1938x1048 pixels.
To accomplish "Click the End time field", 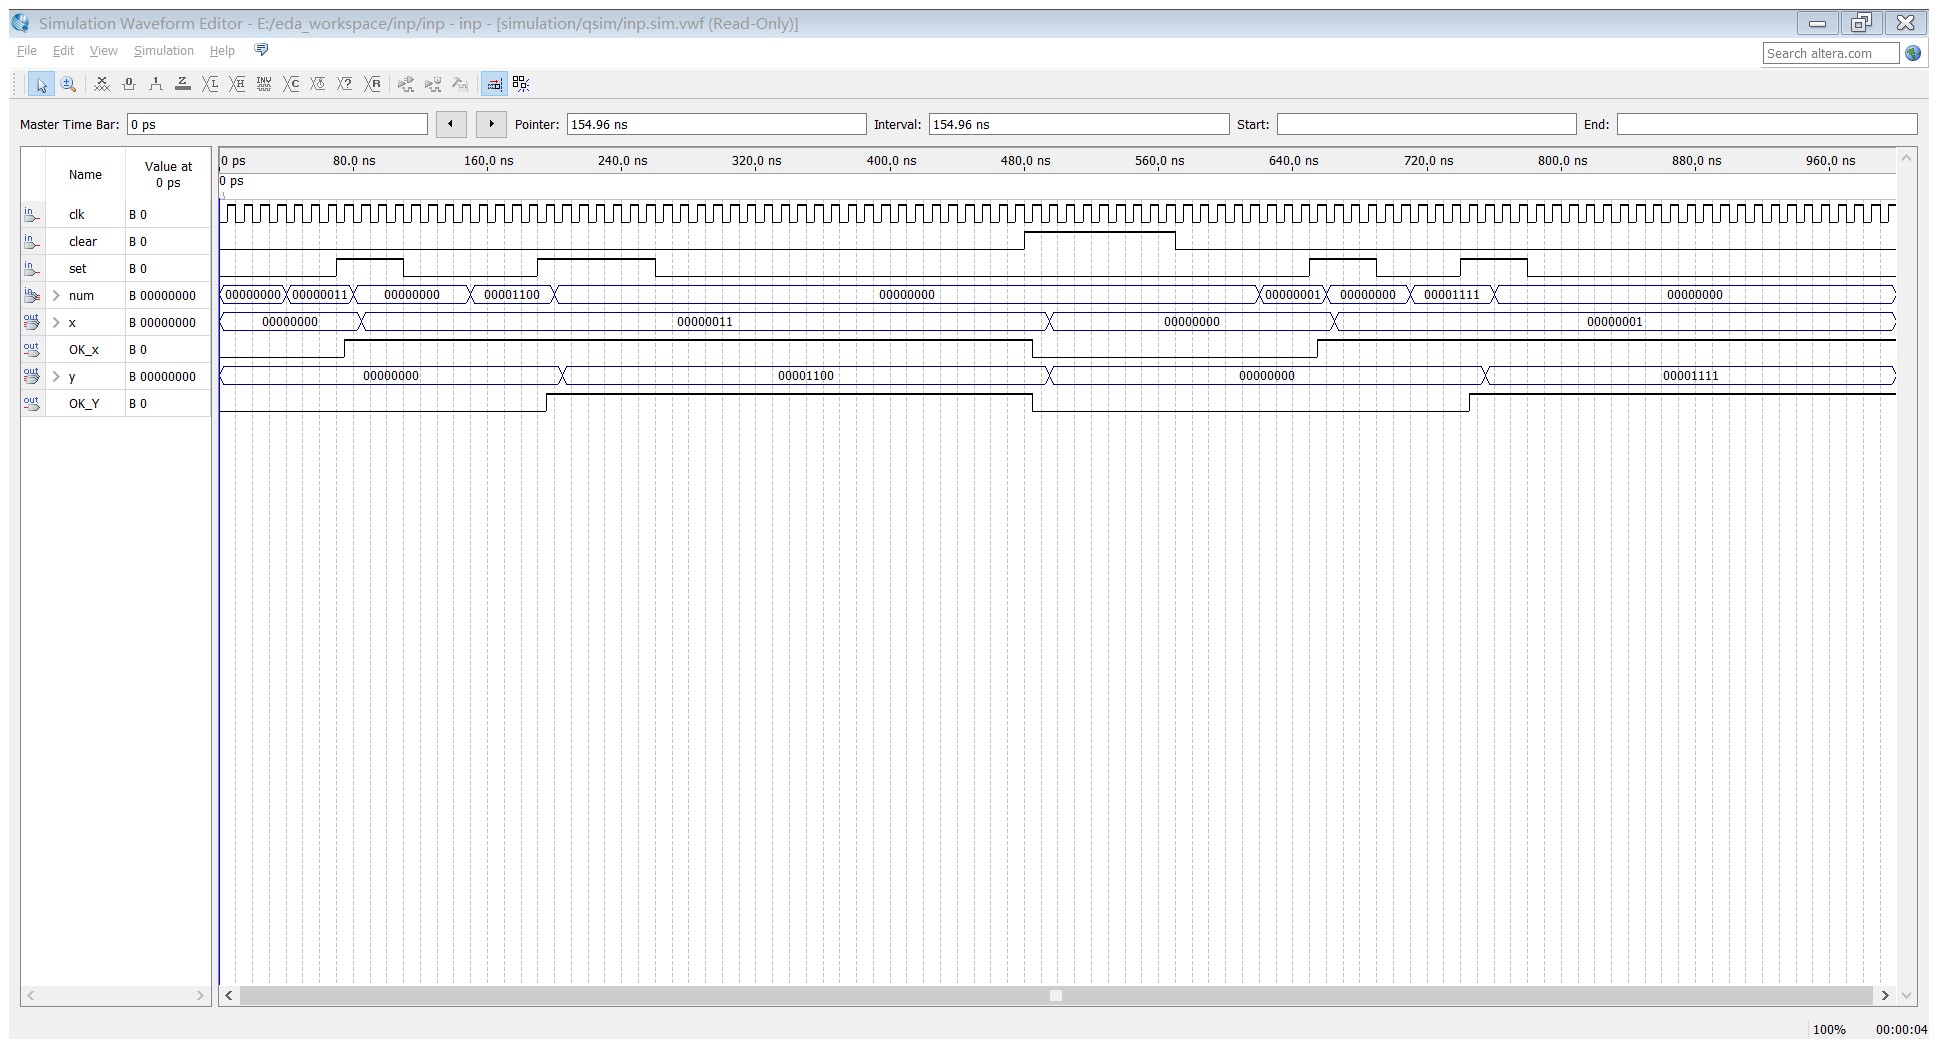I will click(1767, 124).
